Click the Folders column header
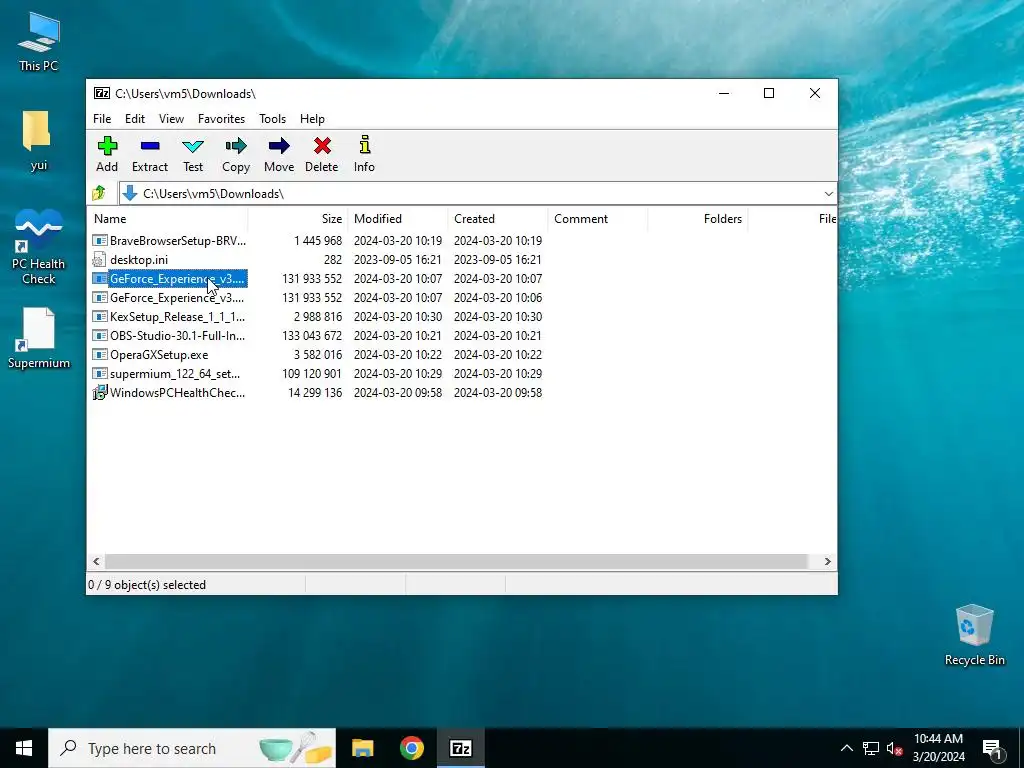Image resolution: width=1024 pixels, height=768 pixels. (697, 219)
